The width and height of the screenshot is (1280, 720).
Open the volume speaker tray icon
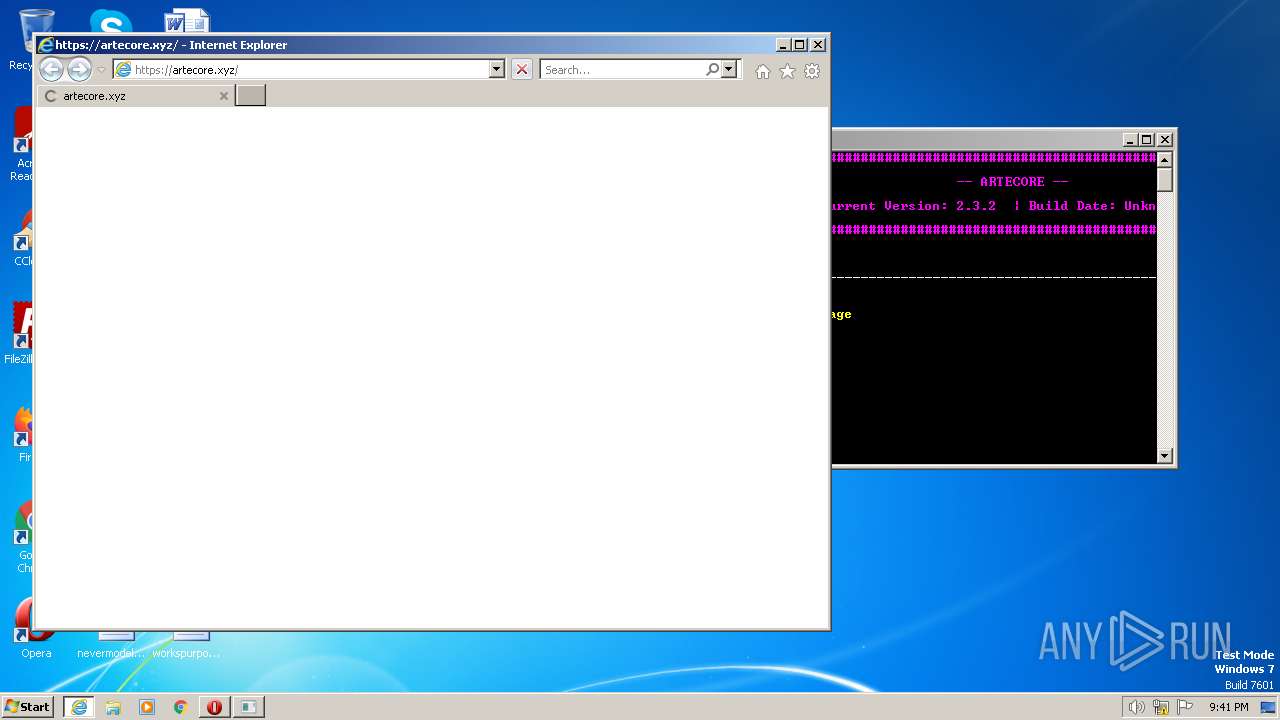click(1137, 707)
